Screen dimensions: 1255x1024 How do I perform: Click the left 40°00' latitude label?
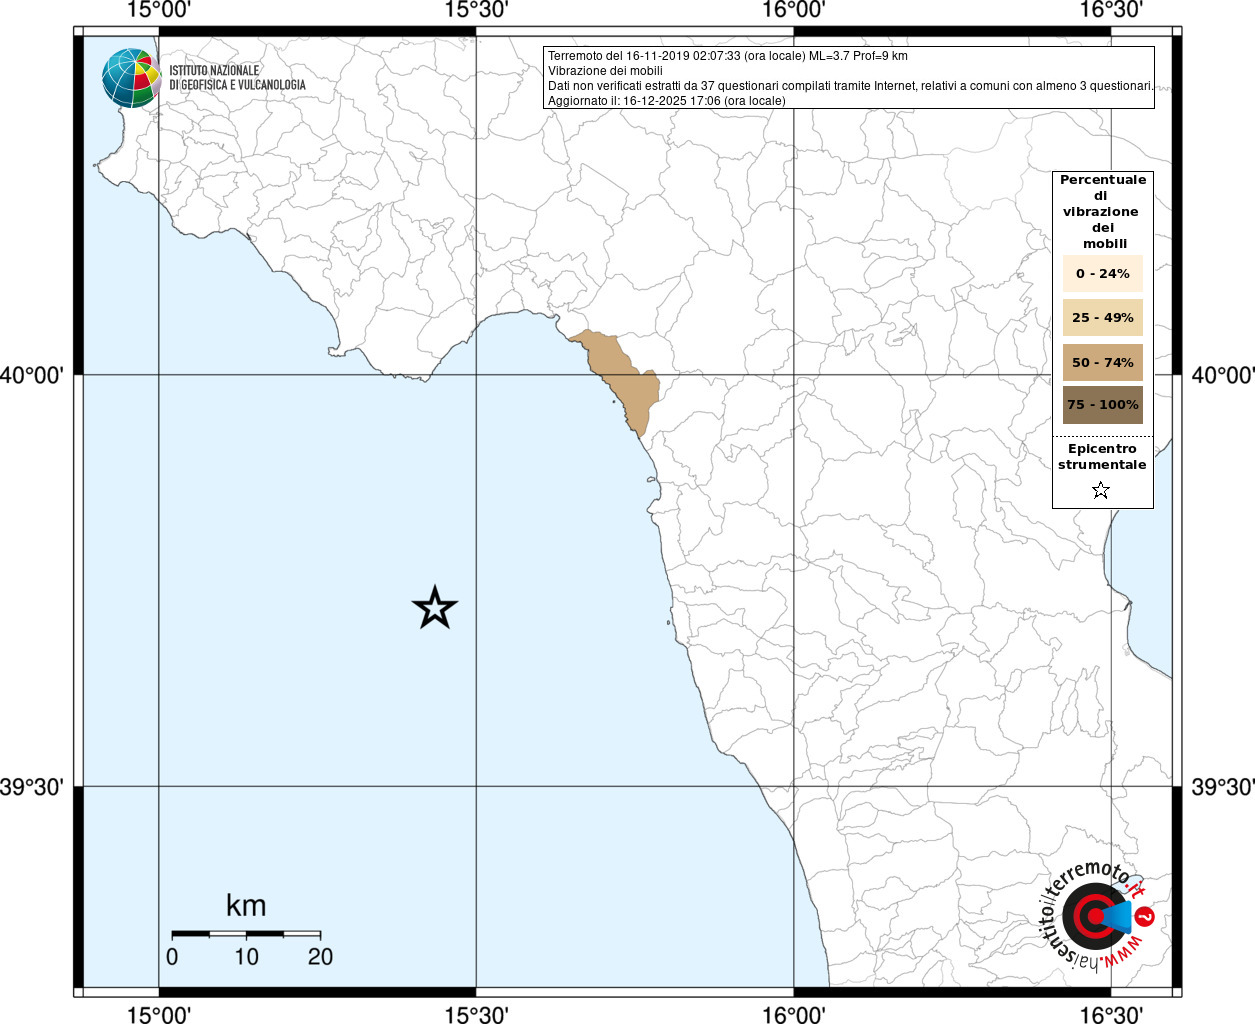[32, 376]
